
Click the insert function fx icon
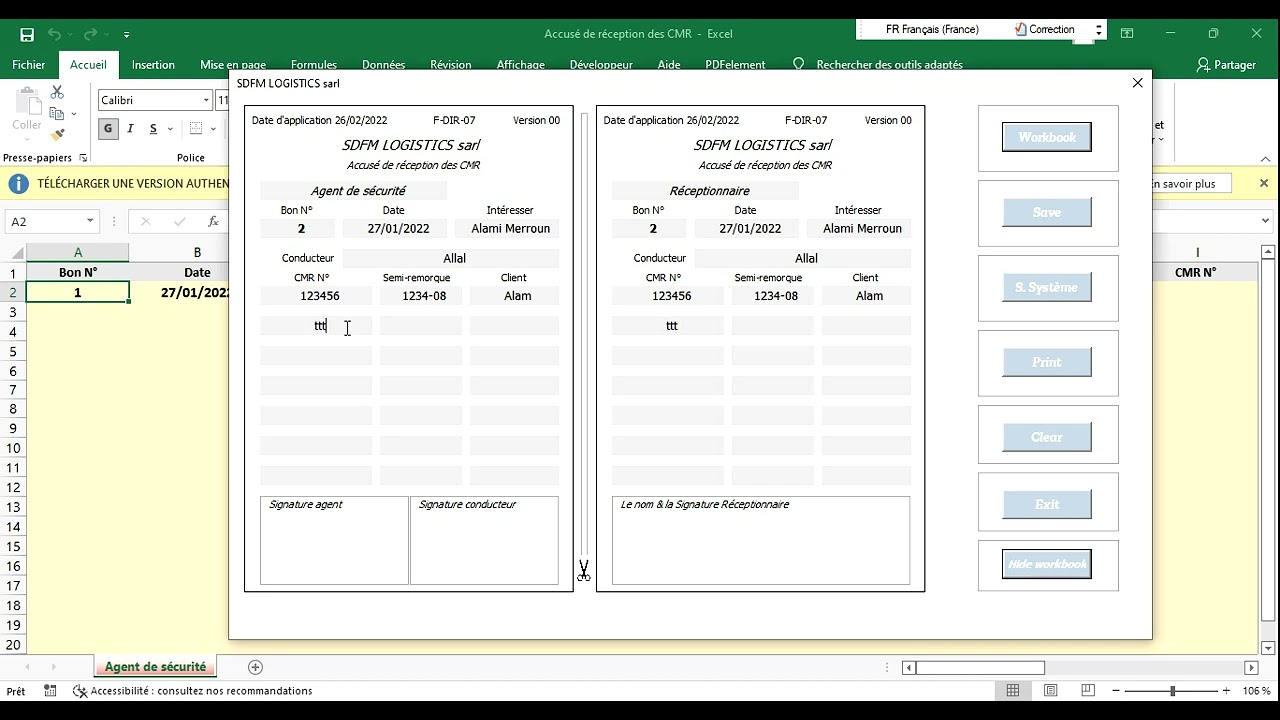[x=213, y=222]
